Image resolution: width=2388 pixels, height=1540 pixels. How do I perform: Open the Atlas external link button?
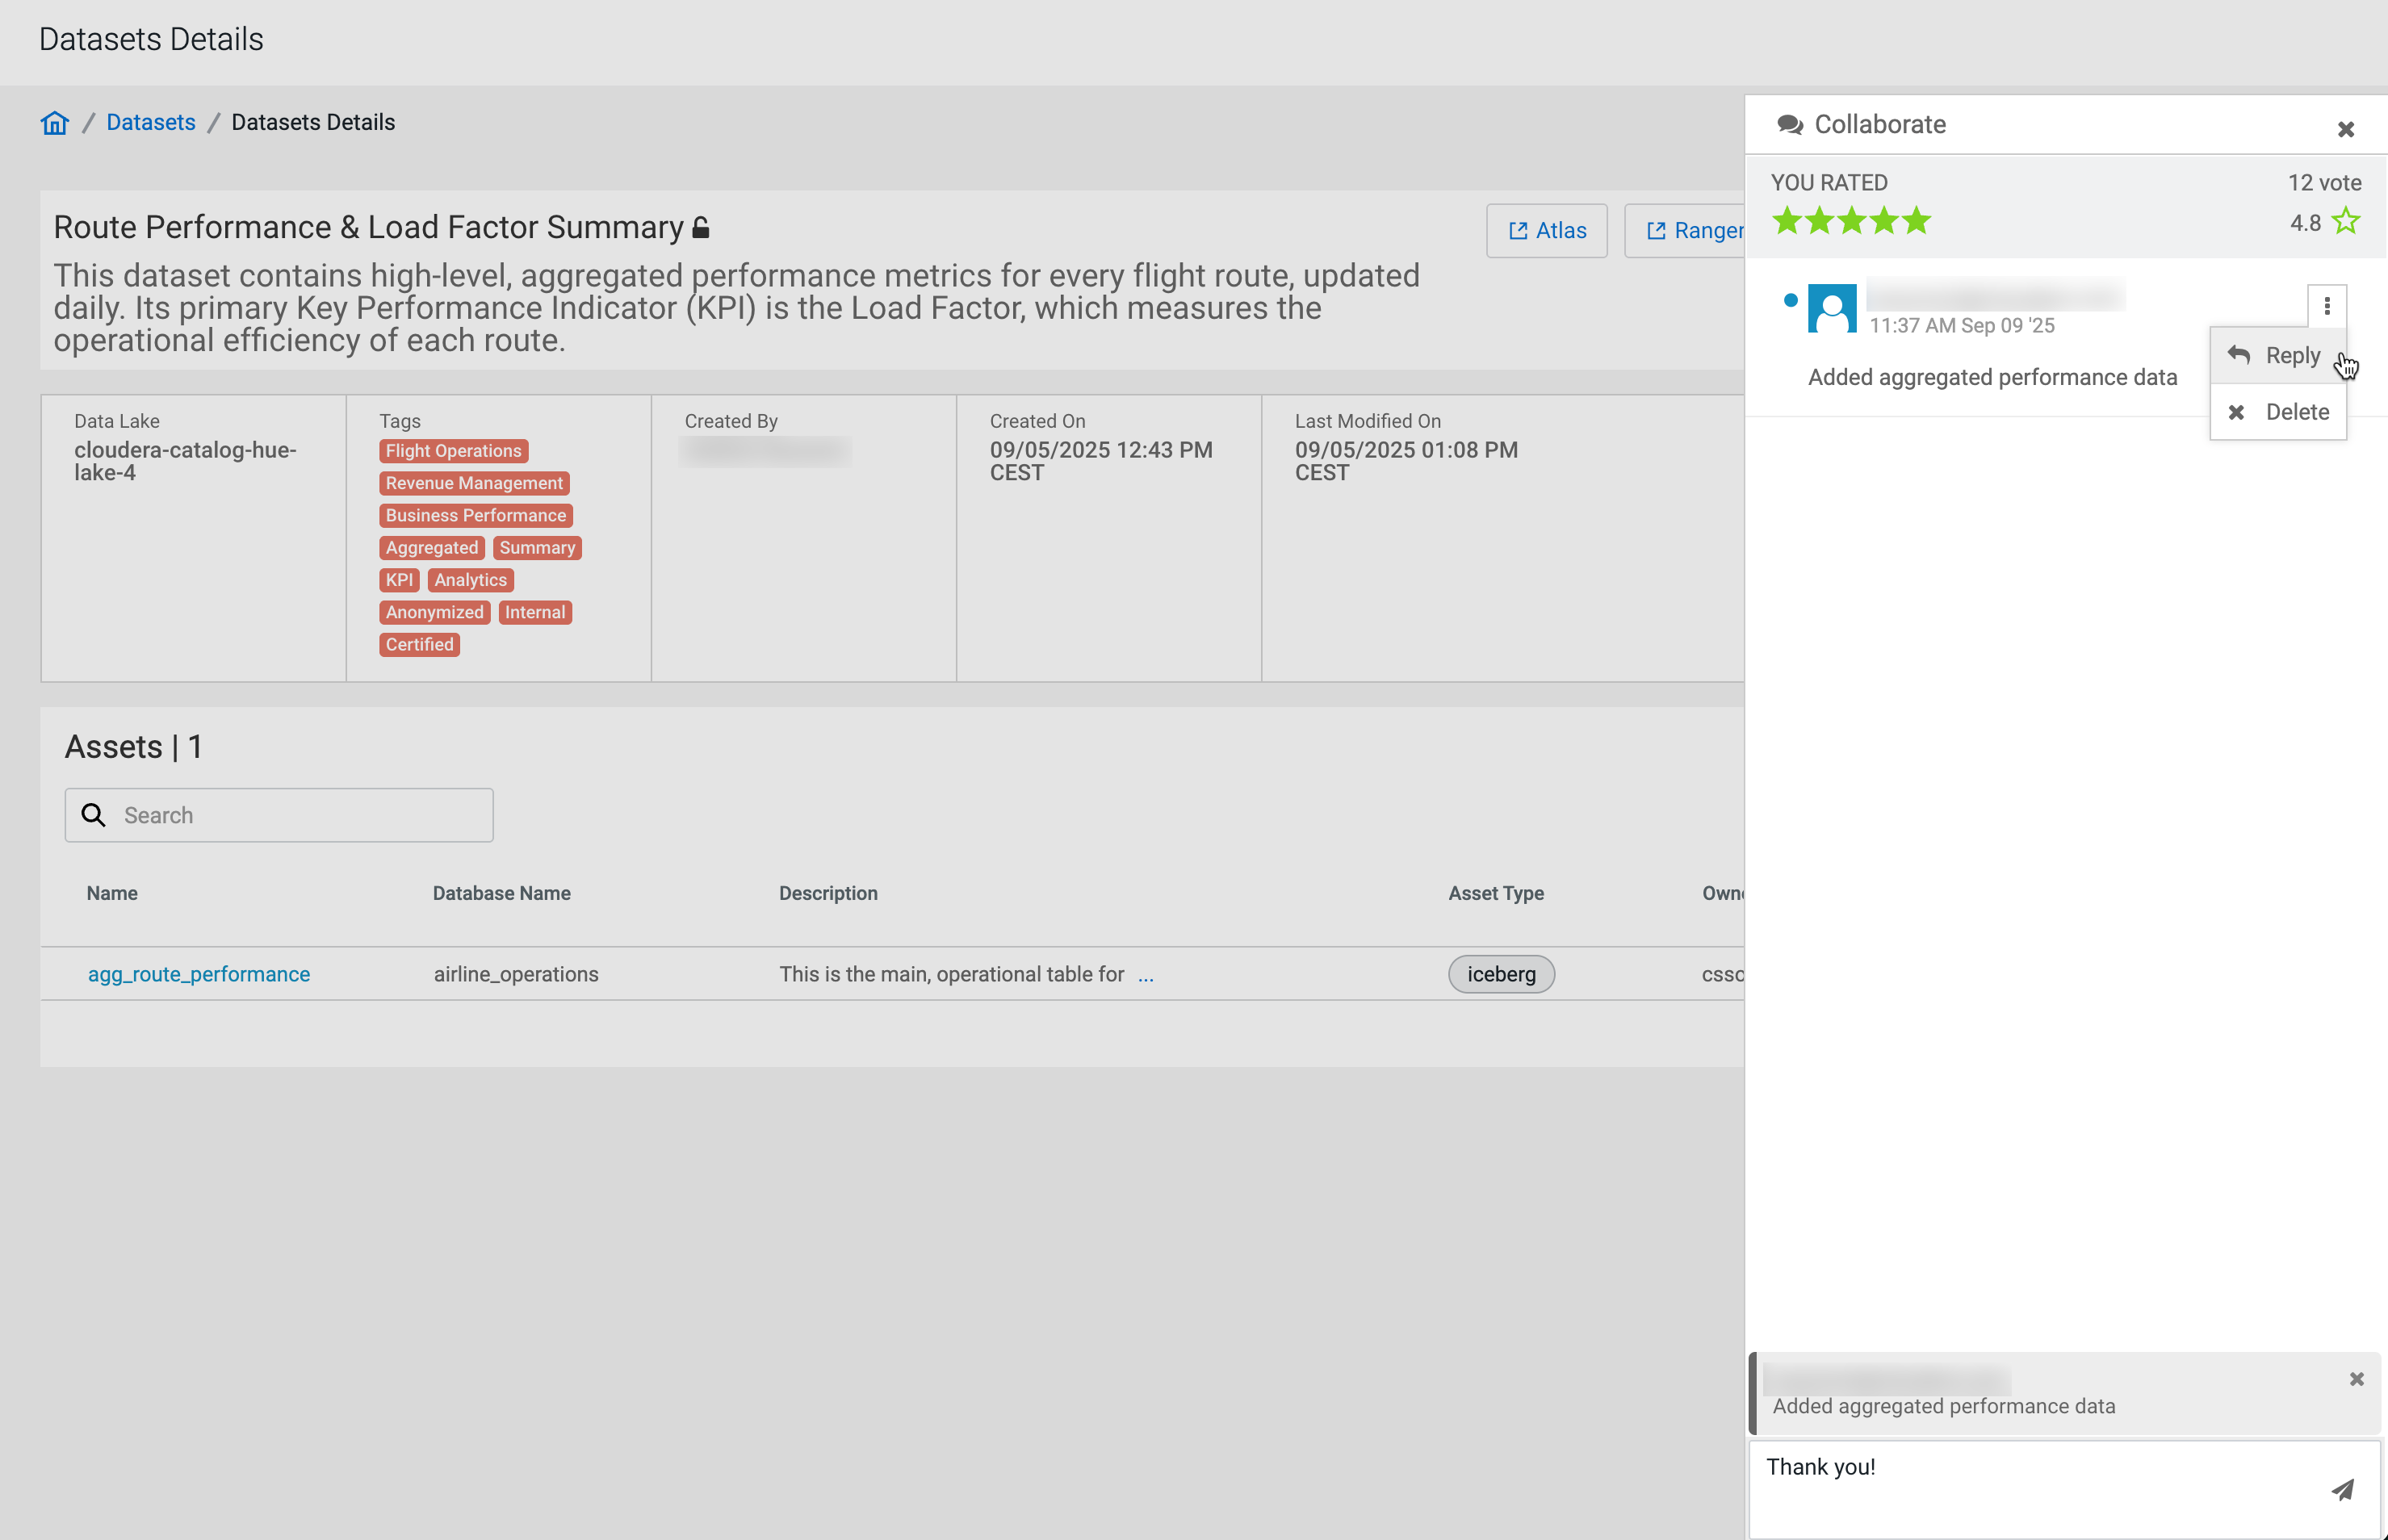[1546, 231]
